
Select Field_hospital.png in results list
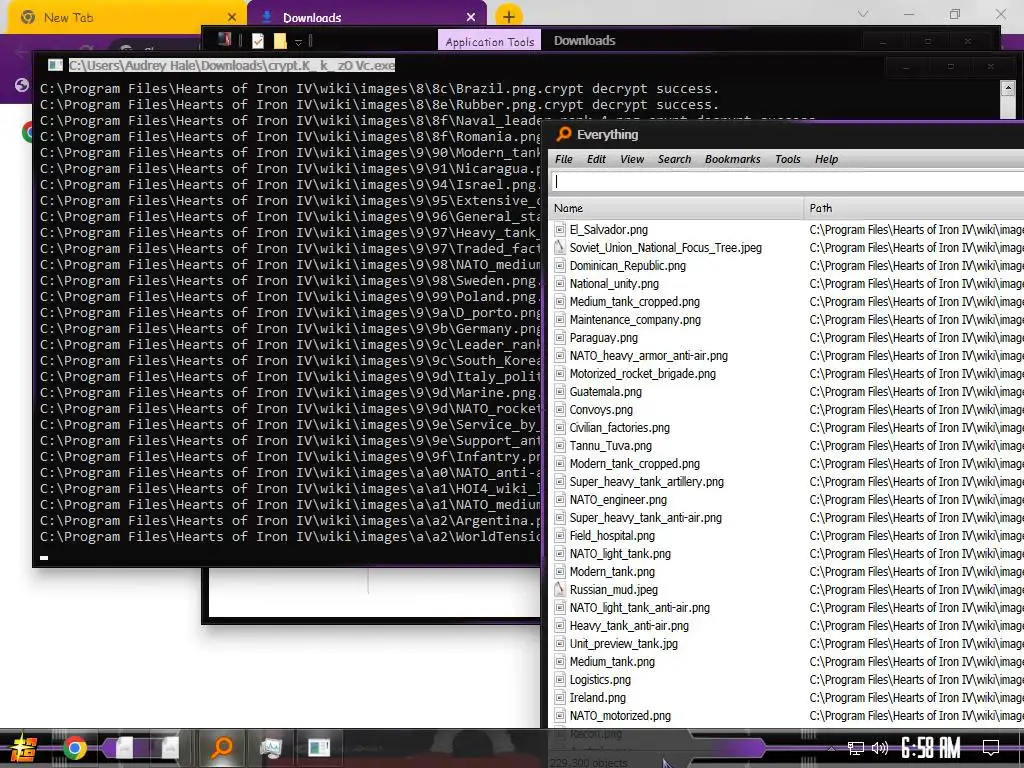(x=612, y=536)
